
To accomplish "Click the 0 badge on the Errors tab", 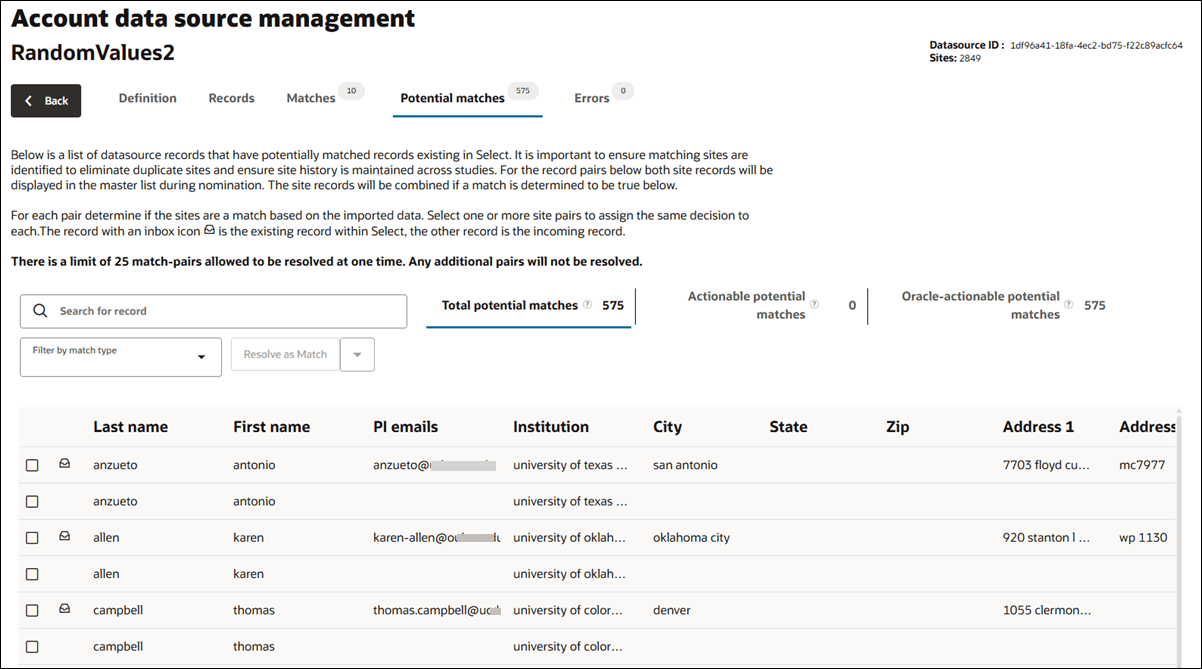I will pyautogui.click(x=623, y=91).
